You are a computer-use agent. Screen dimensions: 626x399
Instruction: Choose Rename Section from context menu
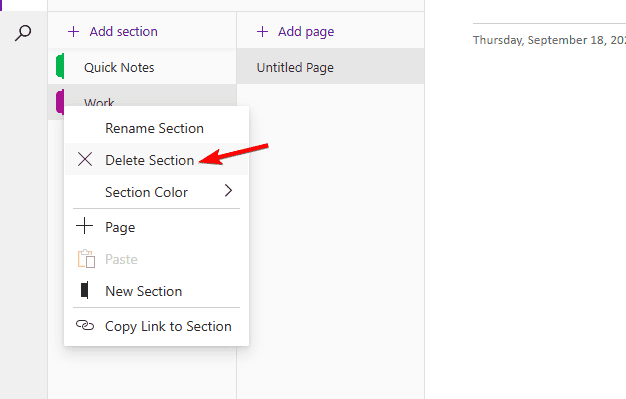[156, 128]
